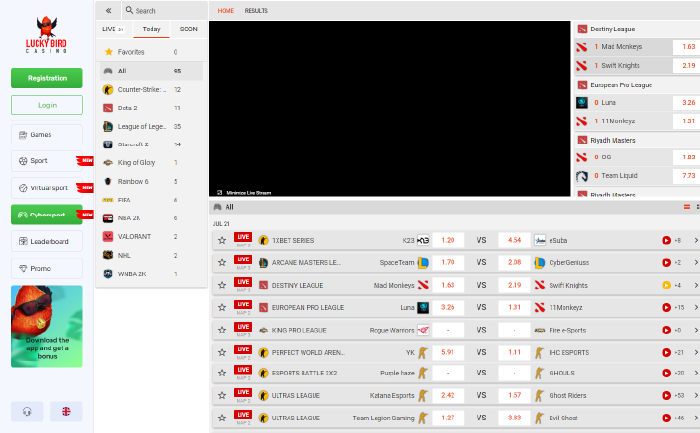The height and width of the screenshot is (433, 700).
Task: Open the Cybersport menu item
Action: 47,215
